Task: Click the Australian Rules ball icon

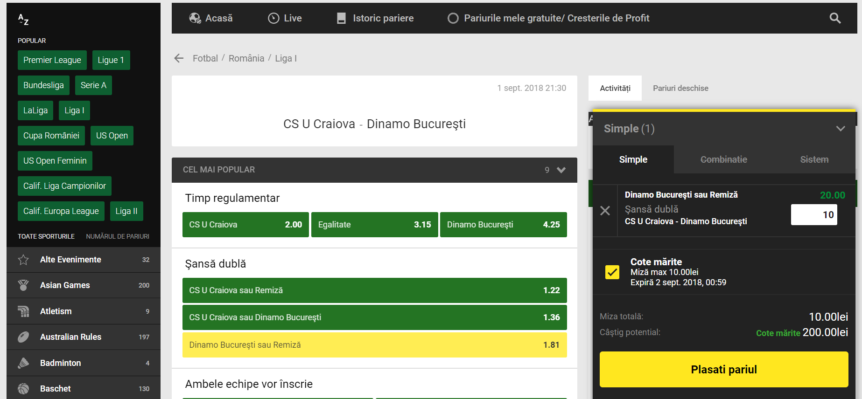Action: [23, 337]
